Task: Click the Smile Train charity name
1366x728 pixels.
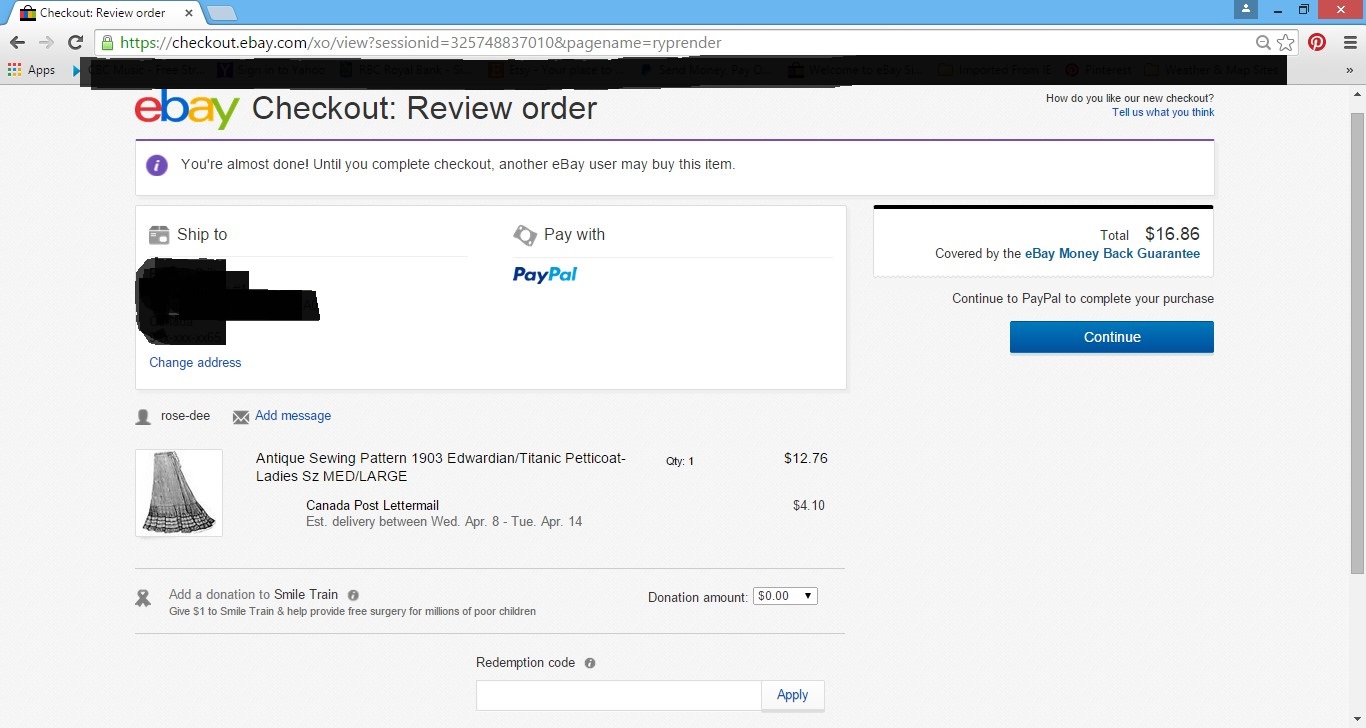Action: click(306, 594)
